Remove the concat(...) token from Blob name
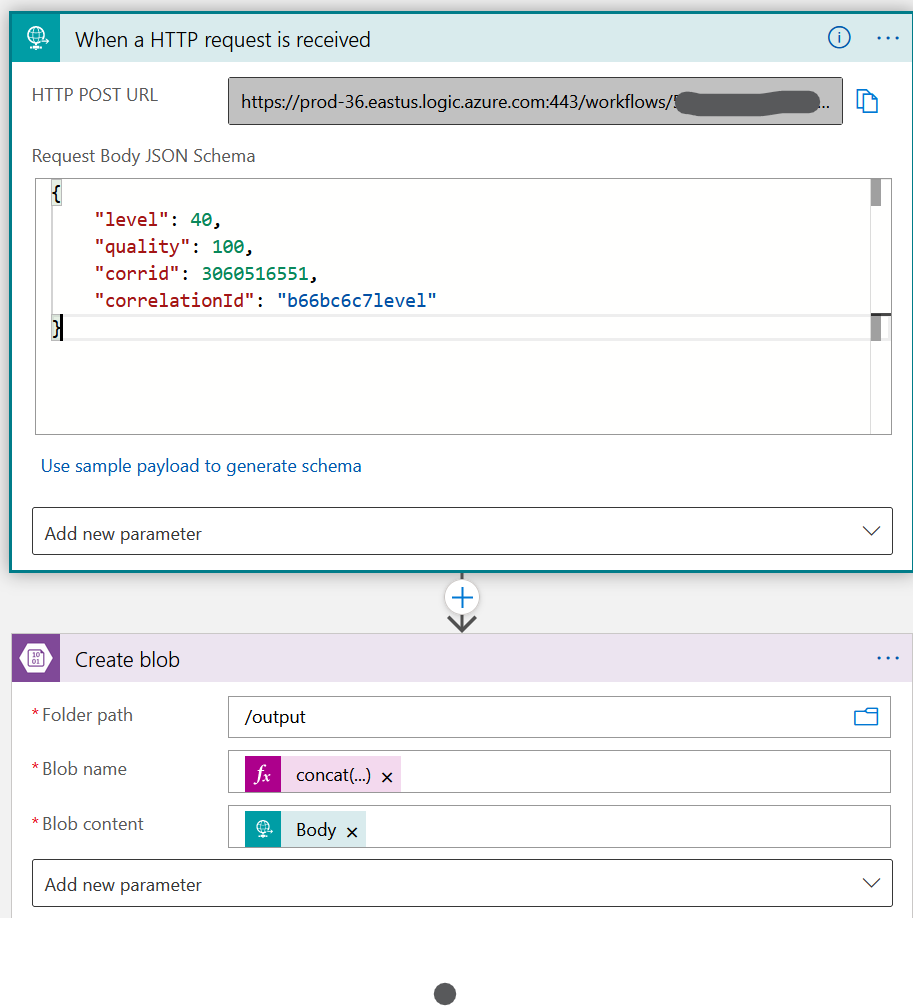The image size is (913, 1006). tap(387, 777)
